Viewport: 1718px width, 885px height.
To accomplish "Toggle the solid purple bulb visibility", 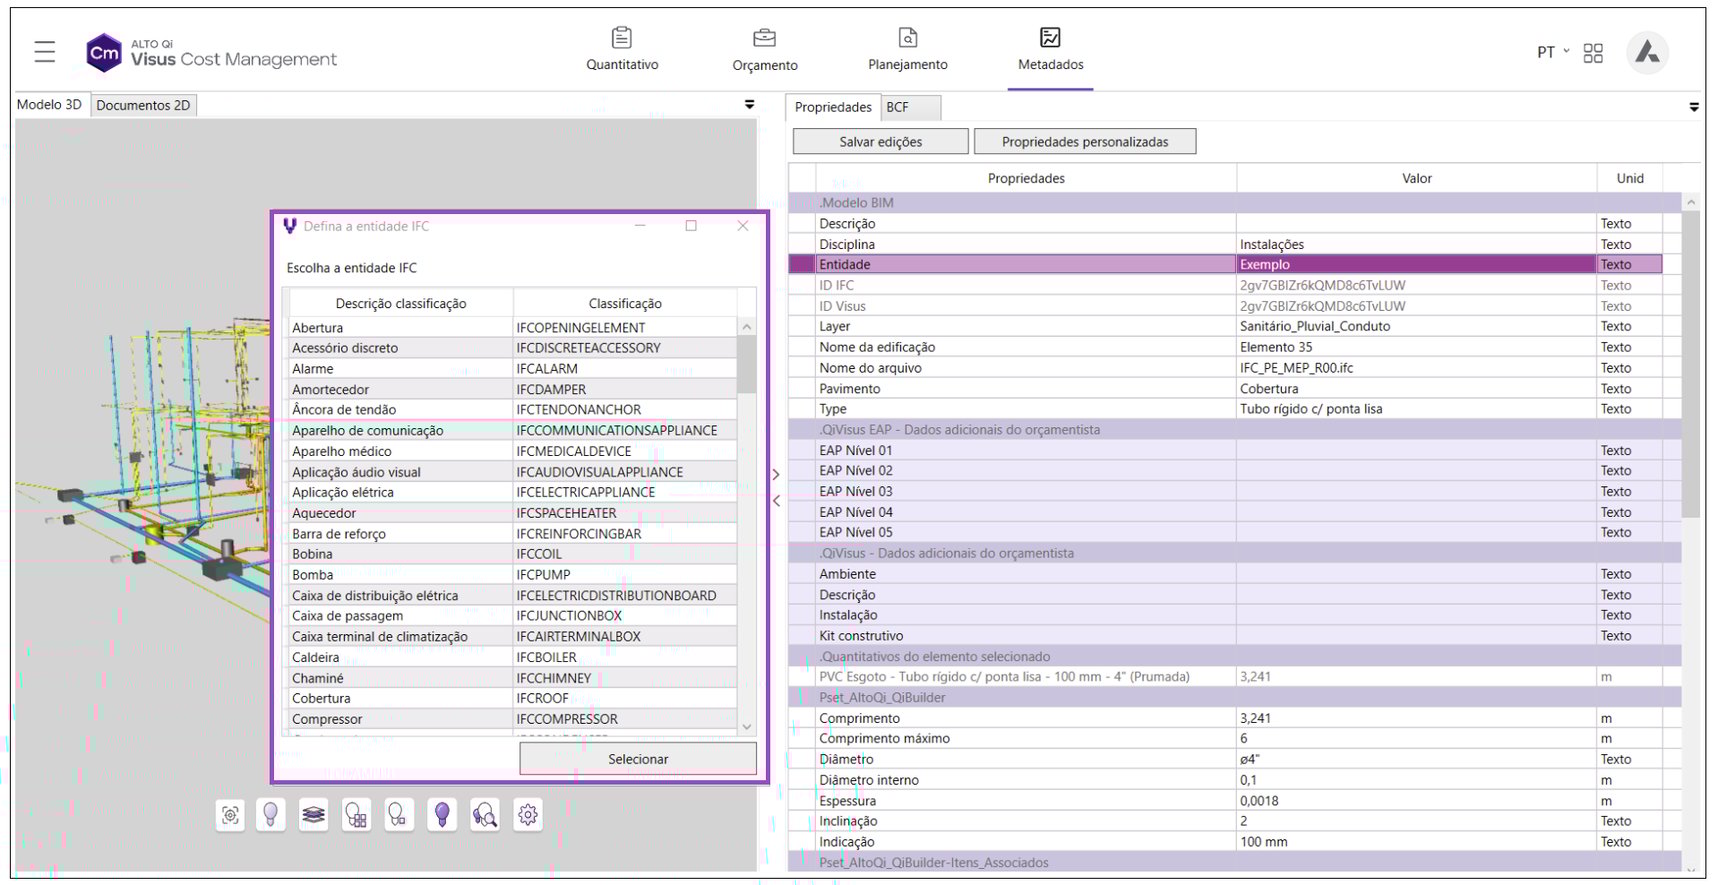I will point(442,815).
